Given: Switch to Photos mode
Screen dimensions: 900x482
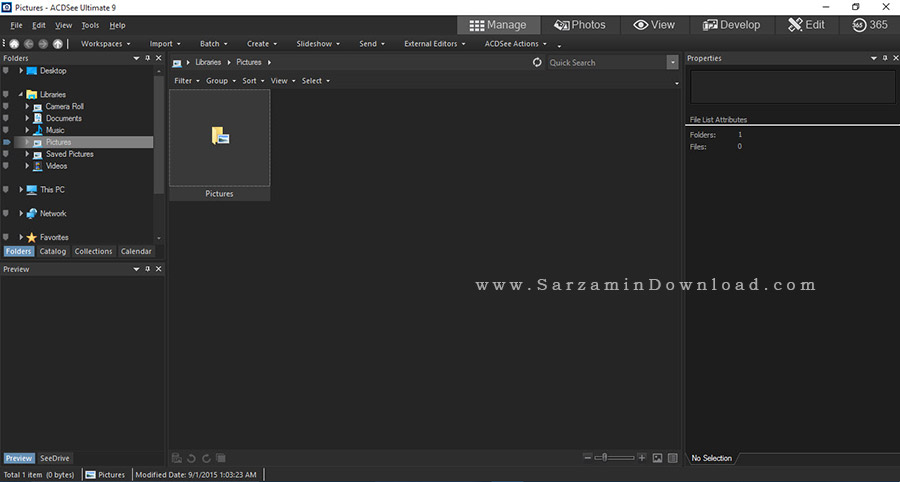Looking at the screenshot, I should [x=580, y=25].
